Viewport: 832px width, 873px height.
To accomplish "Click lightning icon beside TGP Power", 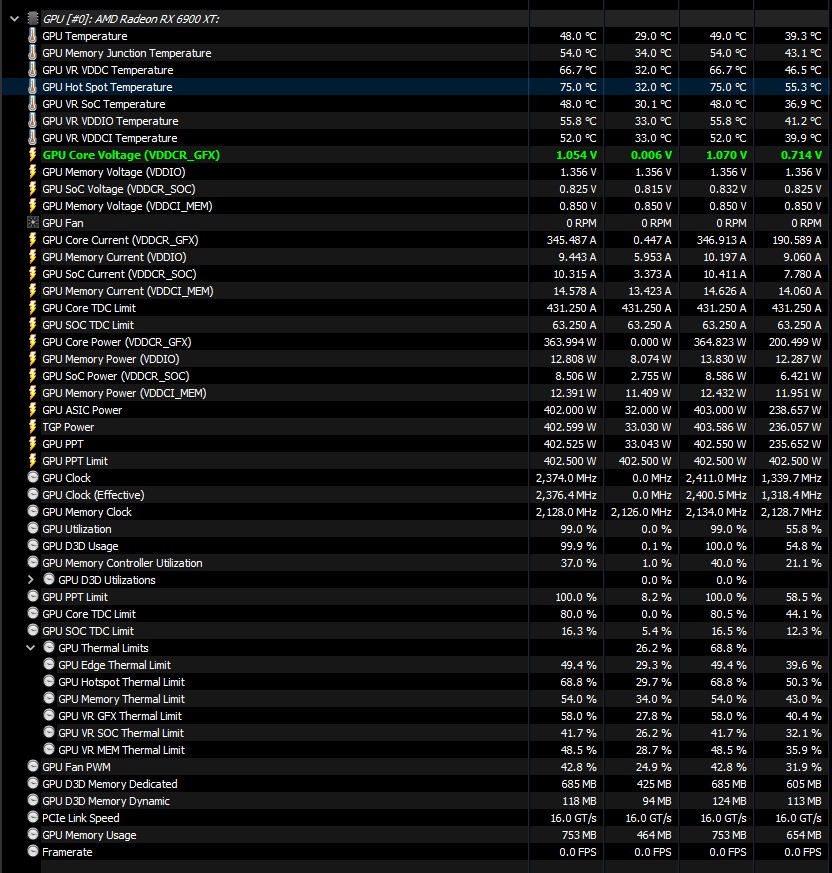I will click(x=32, y=426).
